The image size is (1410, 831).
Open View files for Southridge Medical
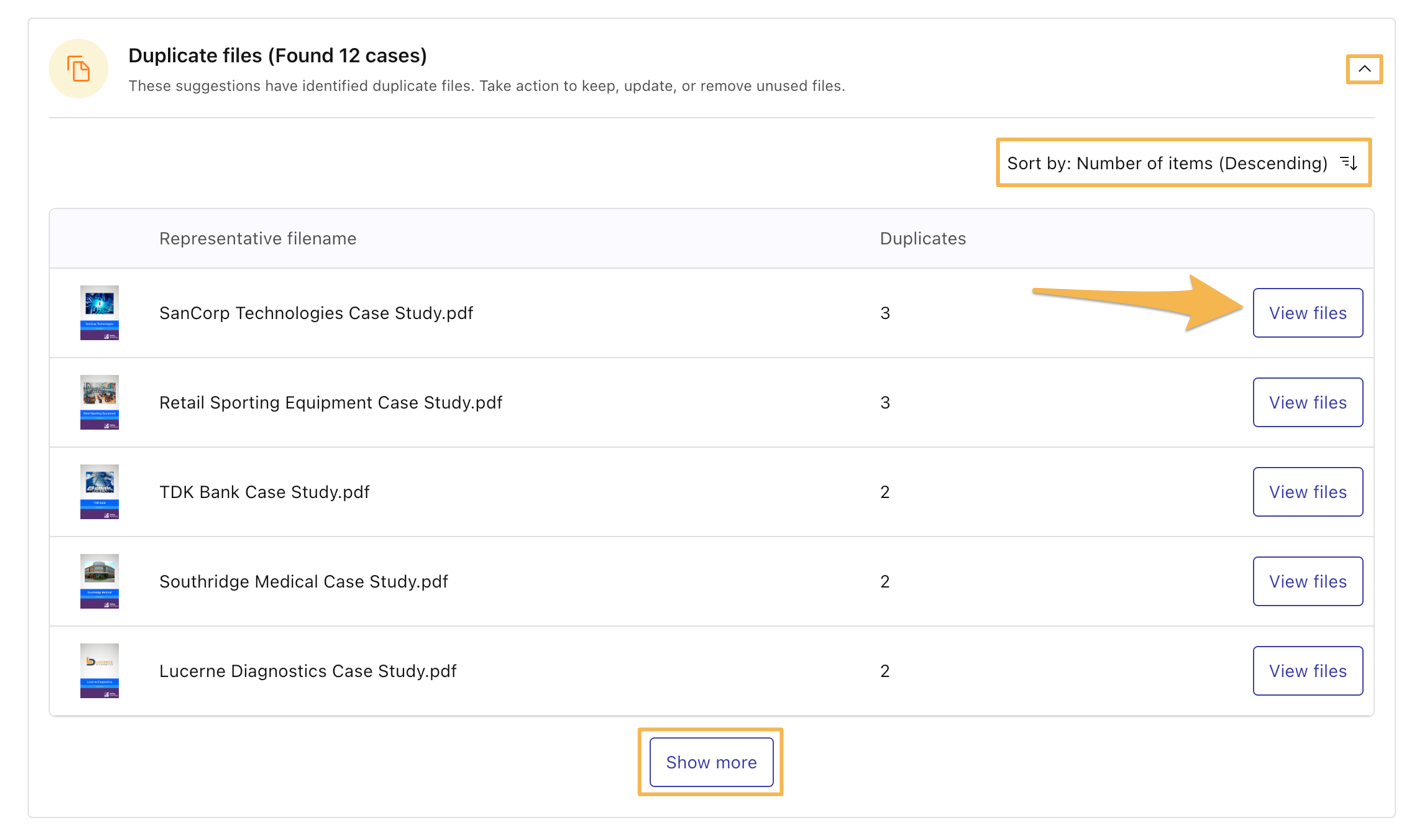pyautogui.click(x=1307, y=582)
